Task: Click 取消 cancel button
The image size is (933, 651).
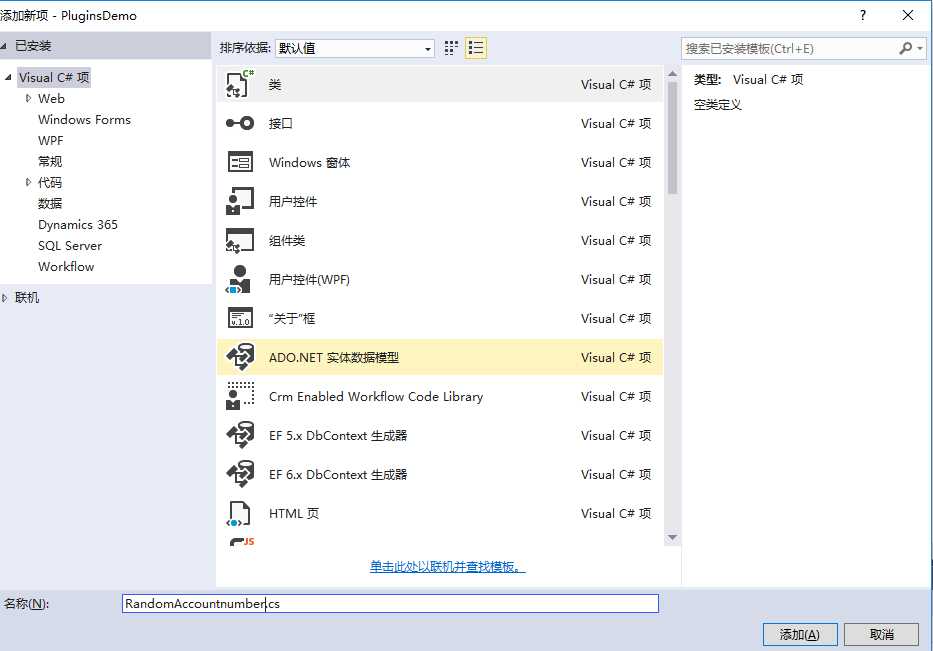Action: [x=881, y=634]
